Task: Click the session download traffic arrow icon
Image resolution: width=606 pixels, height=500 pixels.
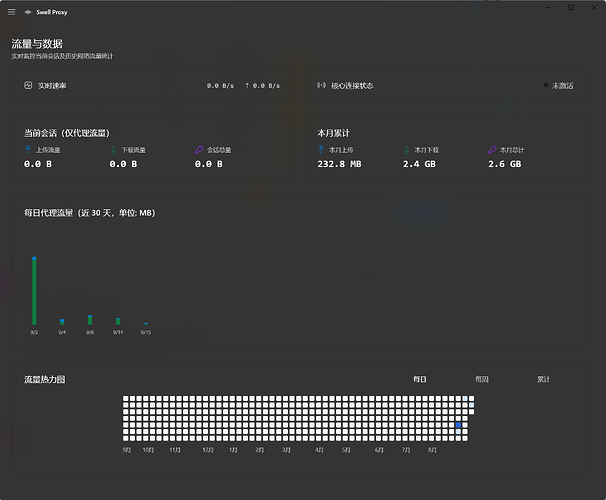Action: tap(113, 150)
